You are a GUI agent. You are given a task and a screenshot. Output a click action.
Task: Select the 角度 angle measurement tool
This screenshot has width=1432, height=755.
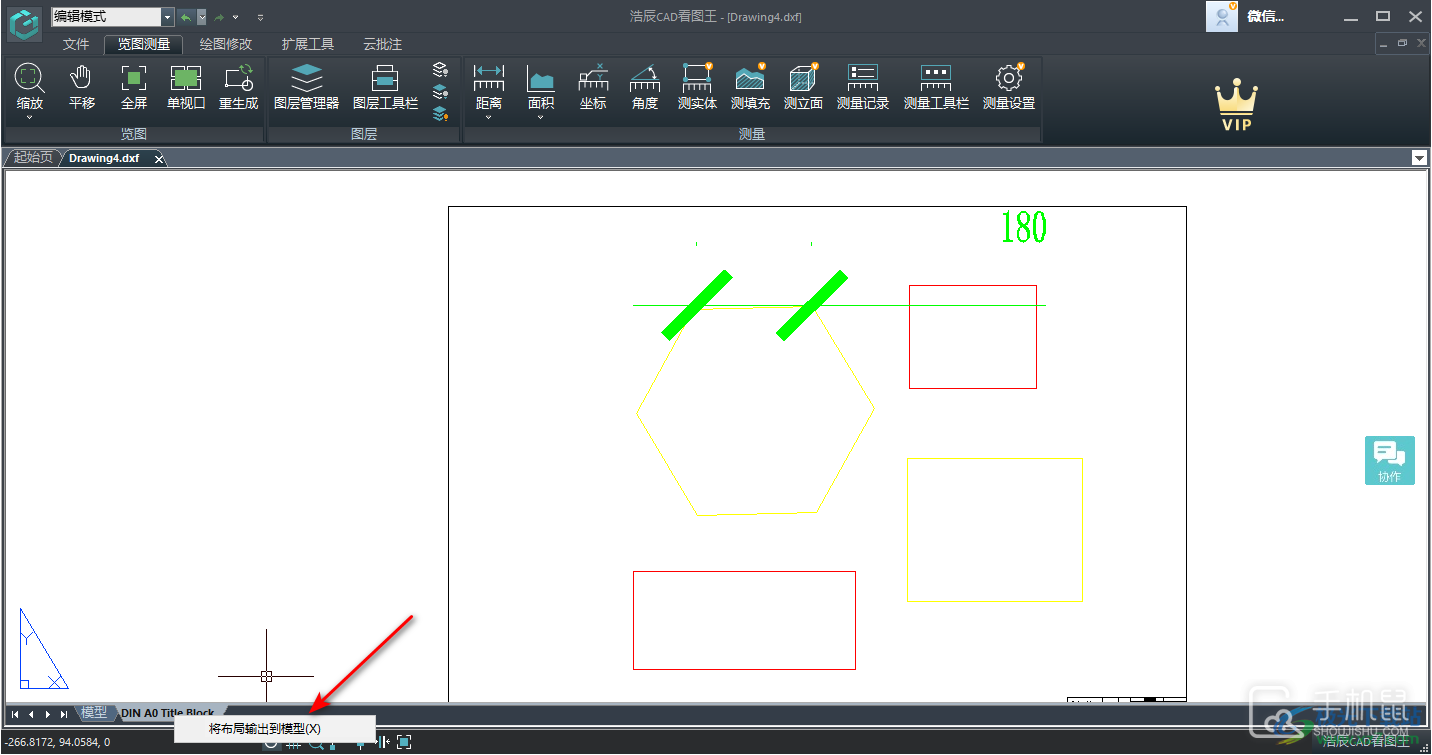coord(645,86)
